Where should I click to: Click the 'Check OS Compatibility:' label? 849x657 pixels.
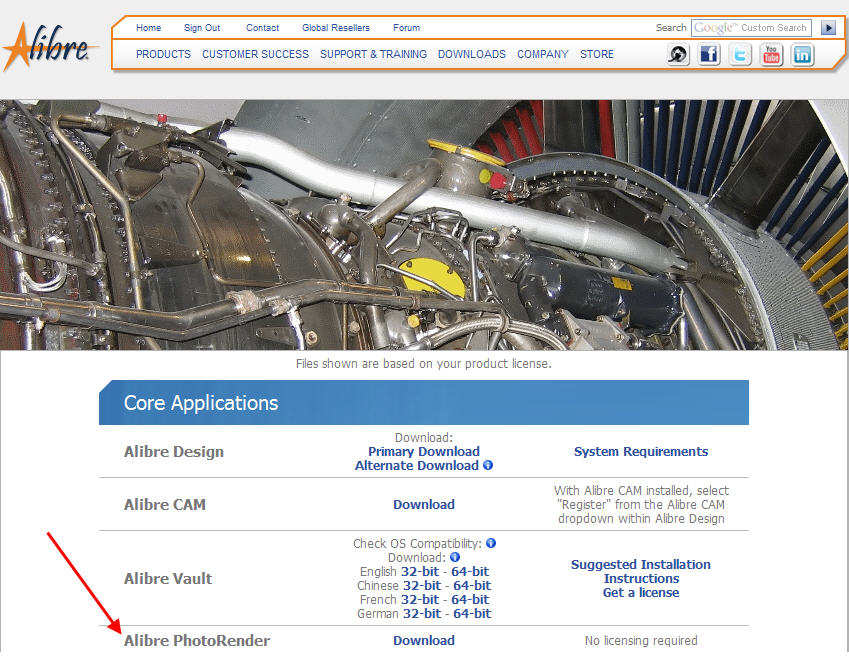click(x=417, y=543)
